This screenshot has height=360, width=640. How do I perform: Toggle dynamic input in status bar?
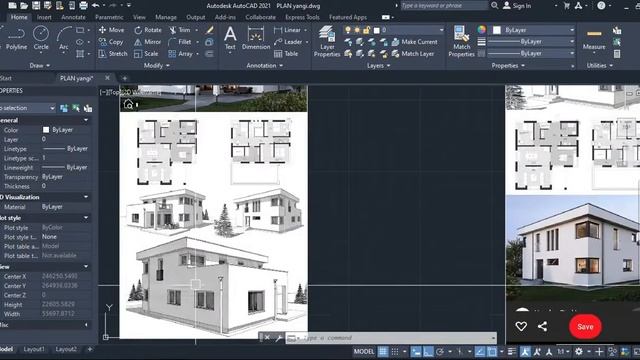pyautogui.click(x=416, y=351)
